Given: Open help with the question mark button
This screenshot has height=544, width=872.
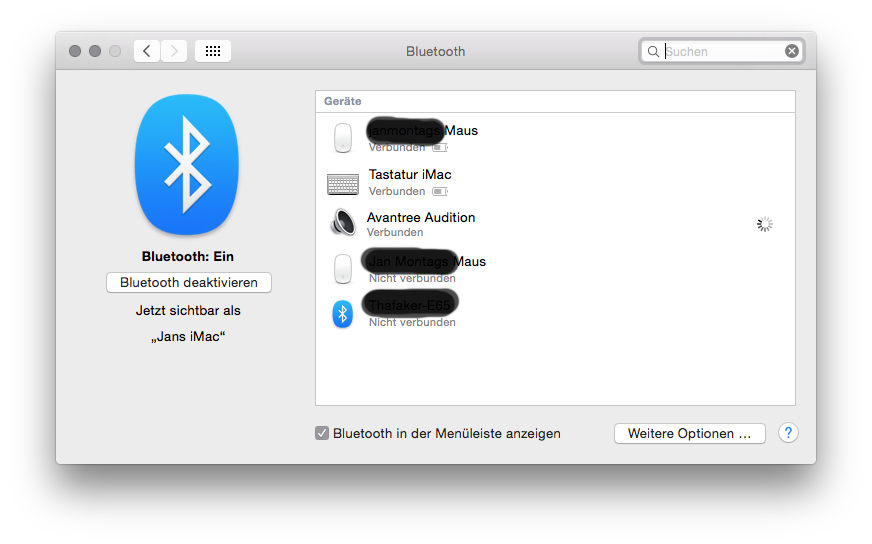Looking at the screenshot, I should tap(788, 433).
